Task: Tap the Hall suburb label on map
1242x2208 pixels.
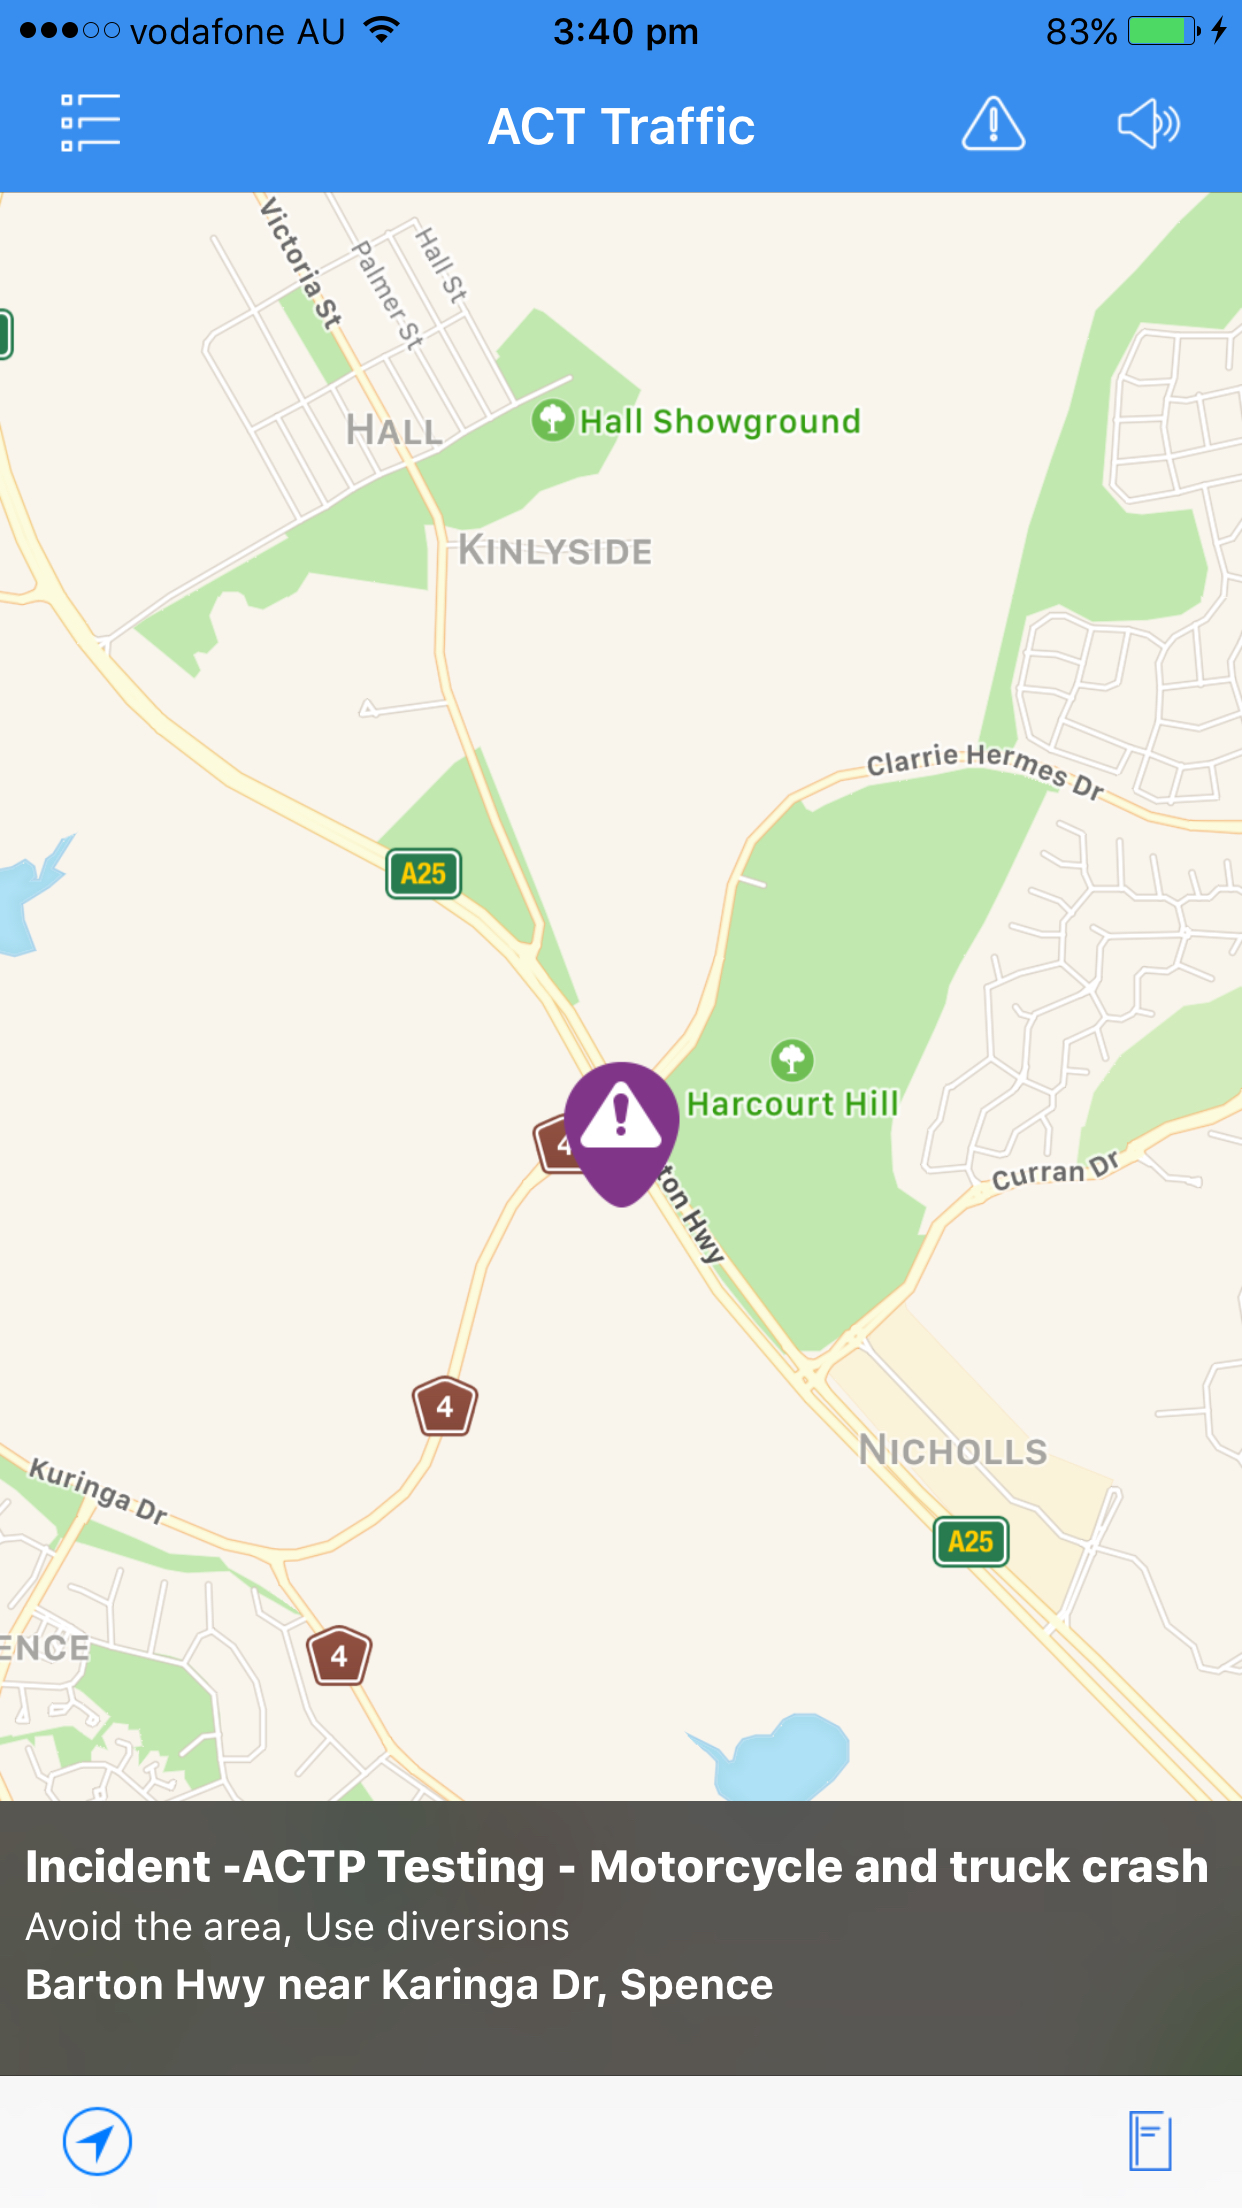Action: coord(394,430)
